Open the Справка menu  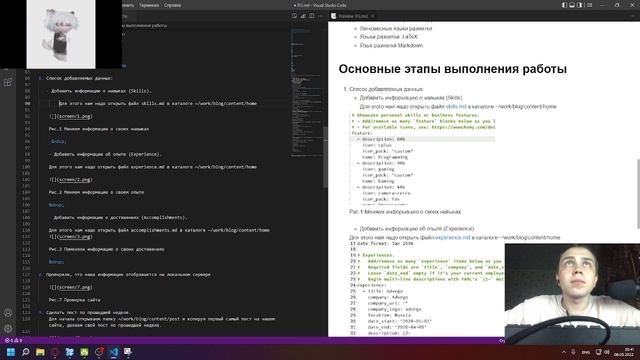(x=172, y=5)
